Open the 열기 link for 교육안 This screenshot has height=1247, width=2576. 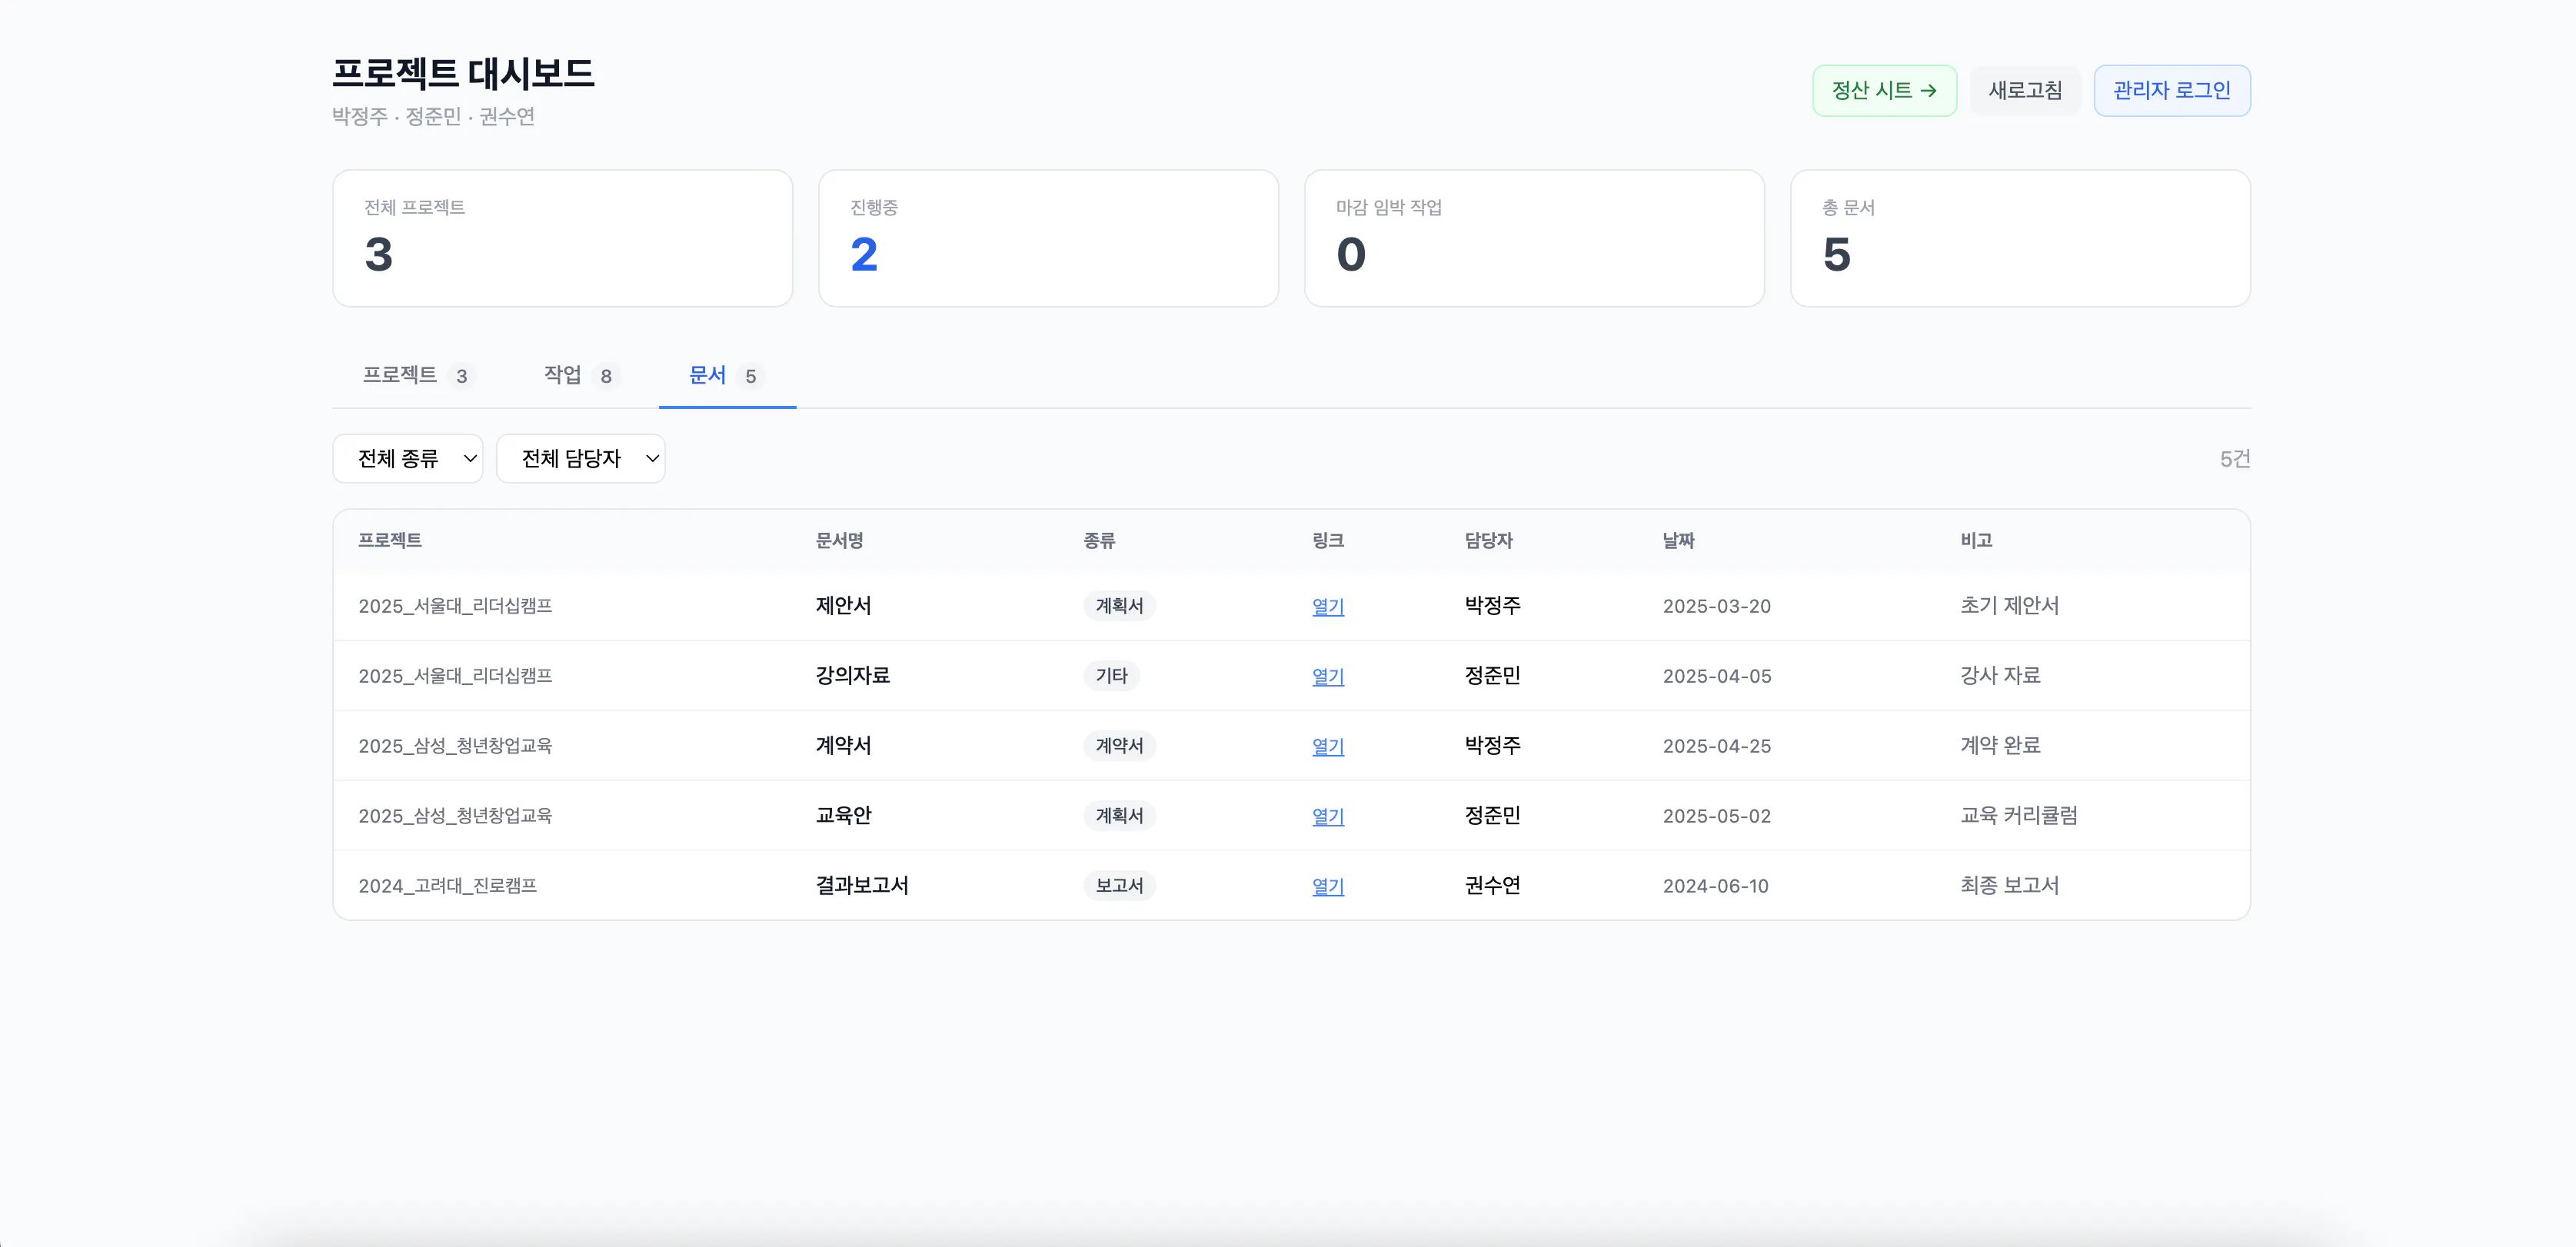(x=1328, y=816)
